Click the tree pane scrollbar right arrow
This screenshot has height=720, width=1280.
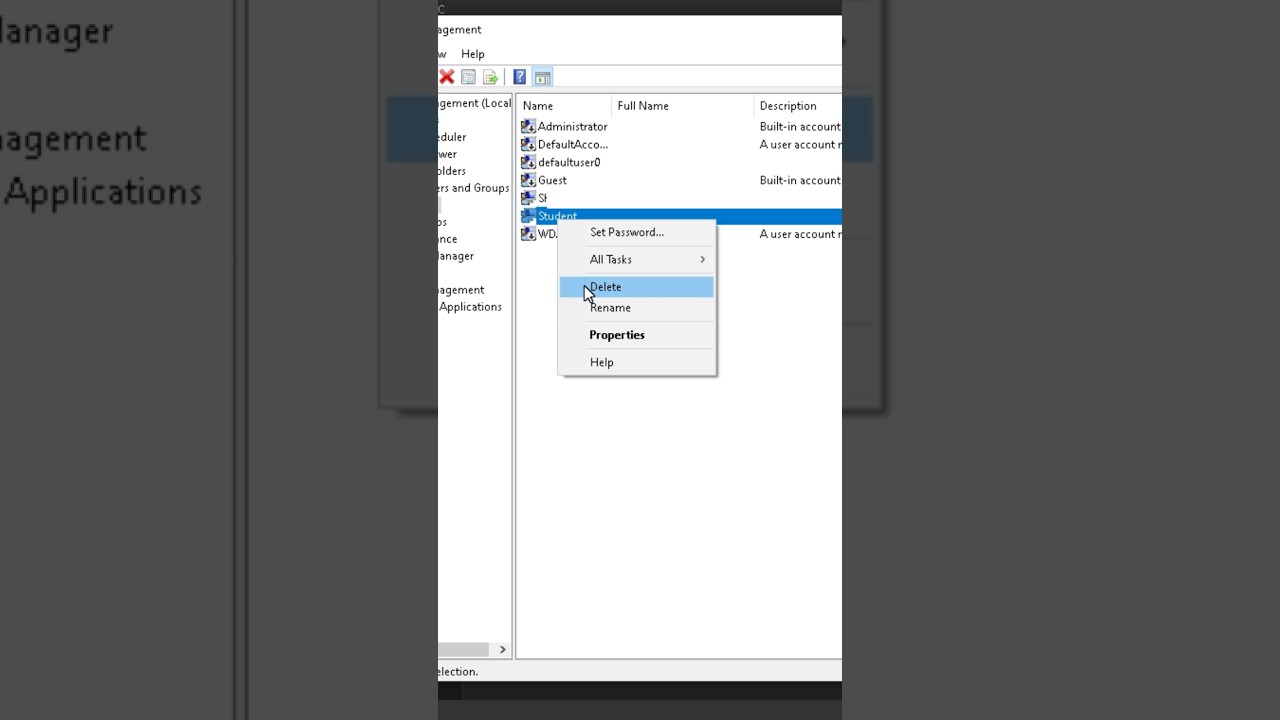pos(503,650)
